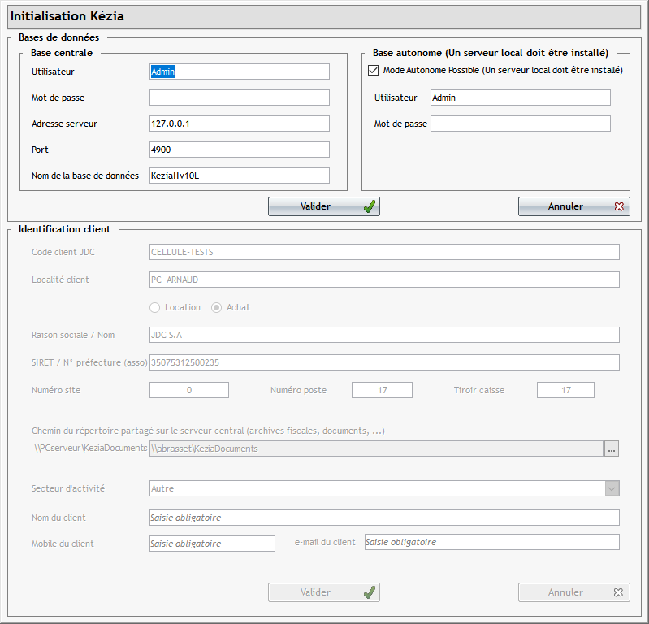Screen dimensions: 649x624
Task: Click the Base centrale Utilisateur field
Action: pos(239,72)
